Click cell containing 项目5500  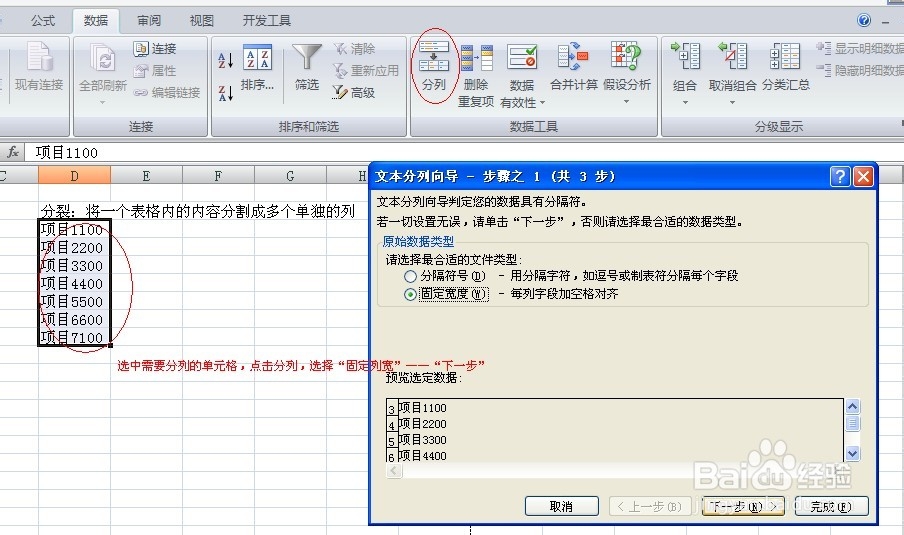point(74,301)
